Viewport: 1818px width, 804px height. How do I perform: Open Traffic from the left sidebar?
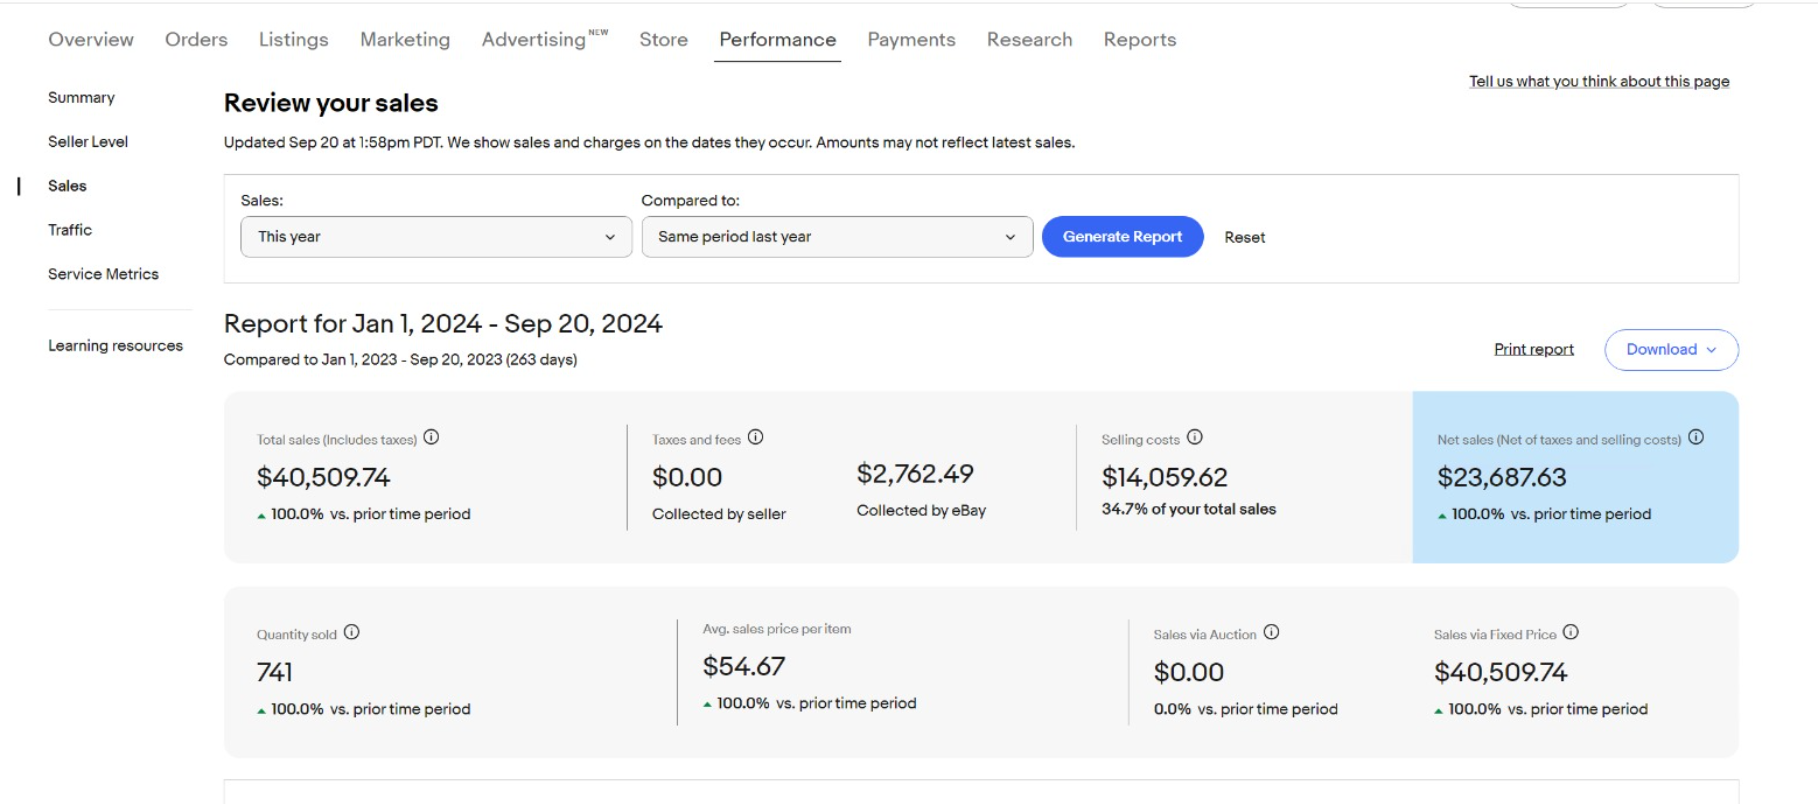pyautogui.click(x=70, y=230)
